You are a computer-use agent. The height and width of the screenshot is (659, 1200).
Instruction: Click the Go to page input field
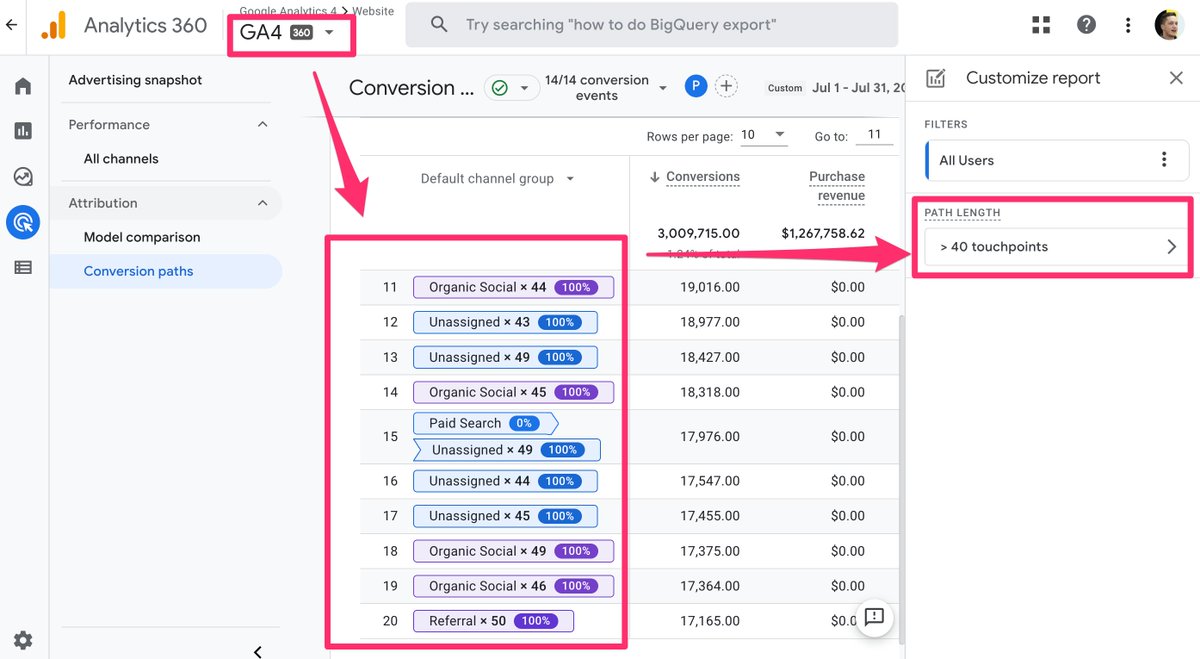(x=874, y=136)
